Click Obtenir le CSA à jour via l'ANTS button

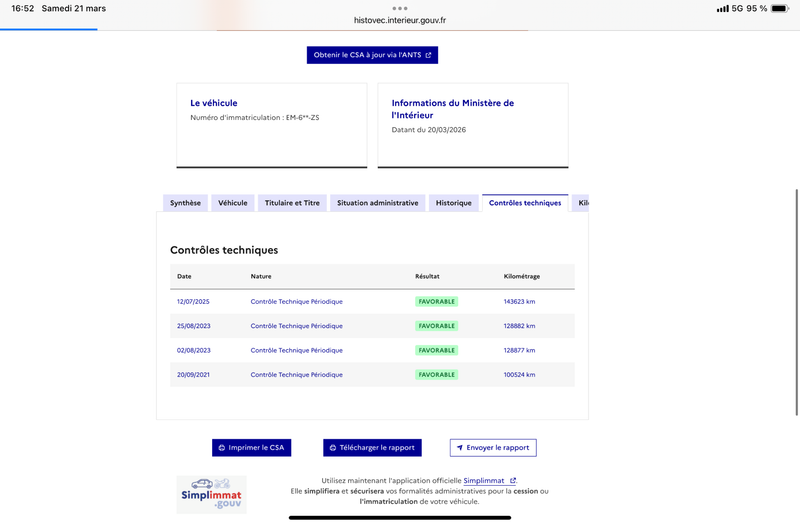[x=372, y=55]
